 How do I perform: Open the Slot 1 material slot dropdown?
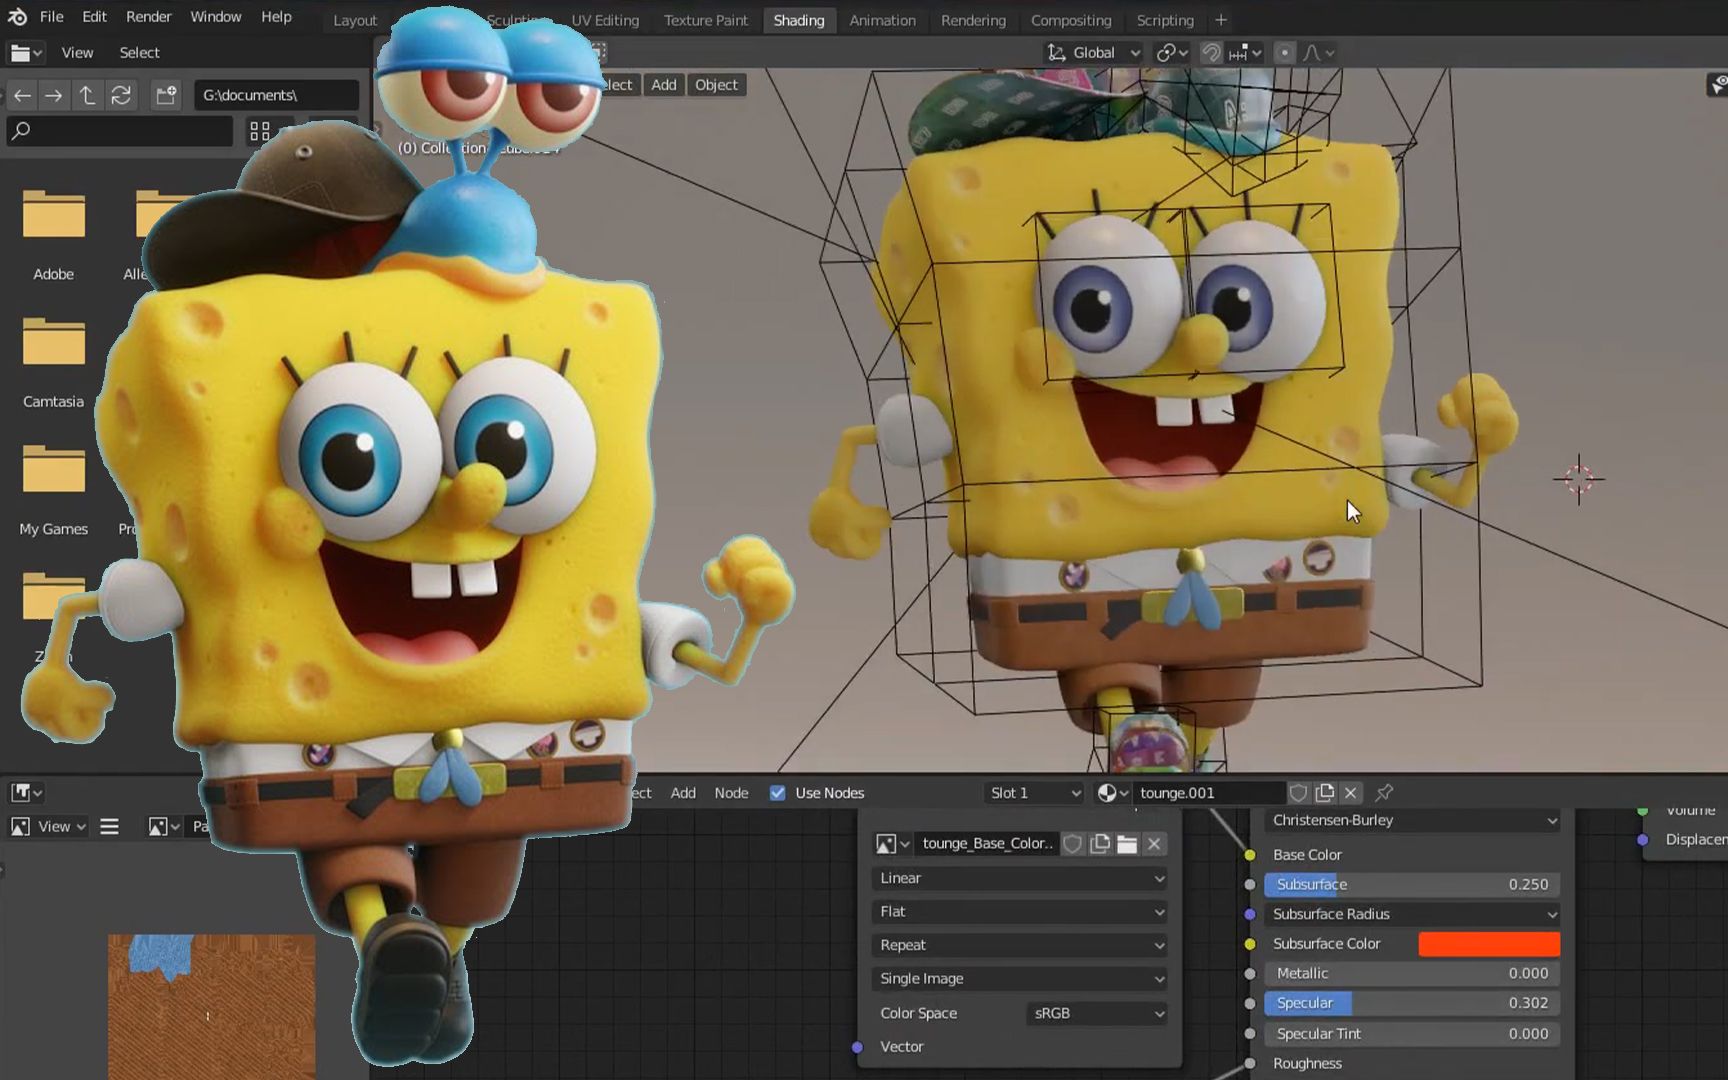point(1035,793)
